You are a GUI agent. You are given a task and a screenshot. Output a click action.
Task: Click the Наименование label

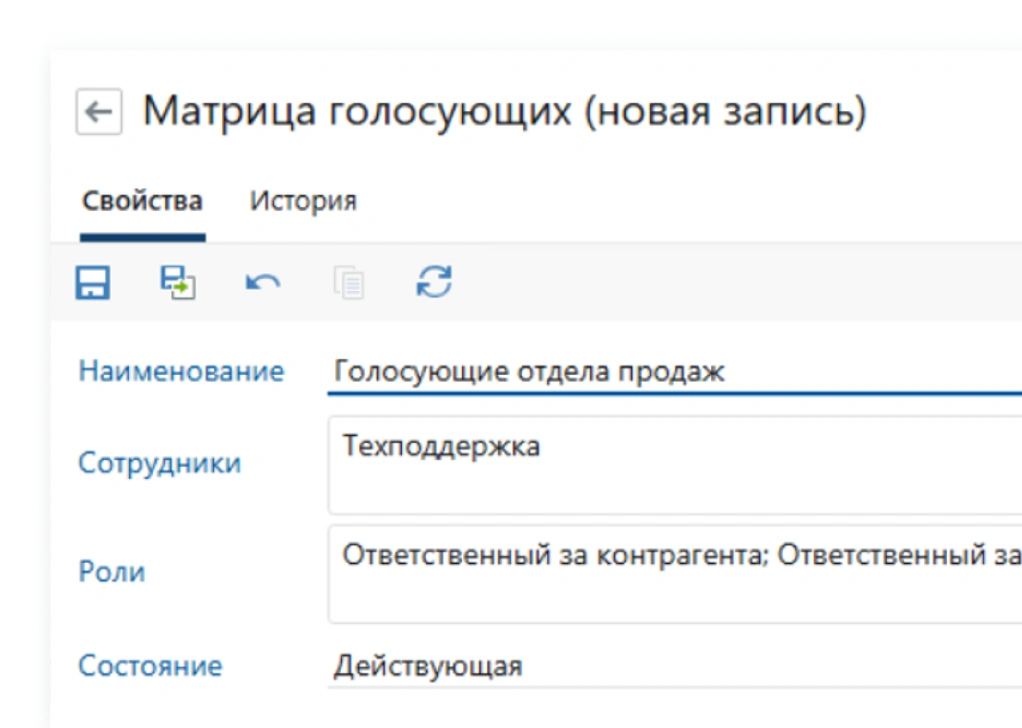(181, 371)
